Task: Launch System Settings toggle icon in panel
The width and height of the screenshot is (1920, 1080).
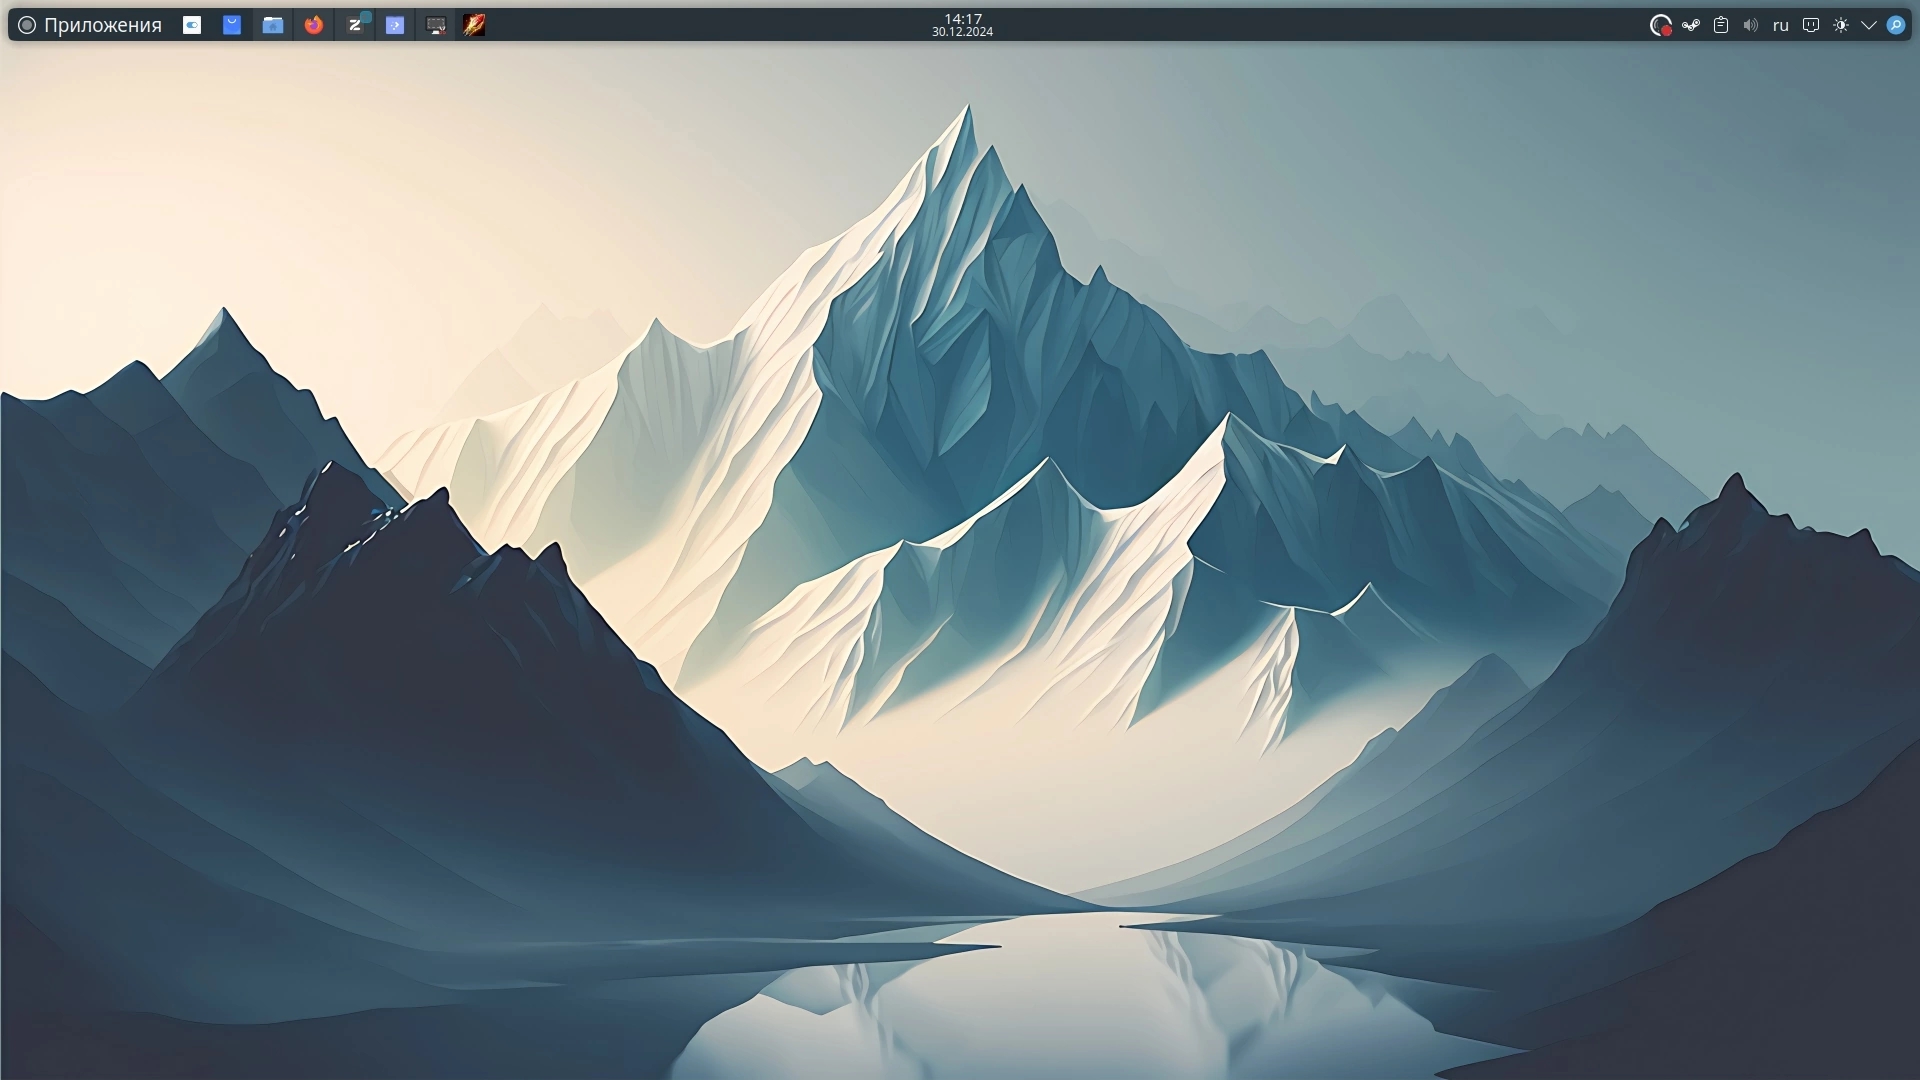Action: [192, 25]
